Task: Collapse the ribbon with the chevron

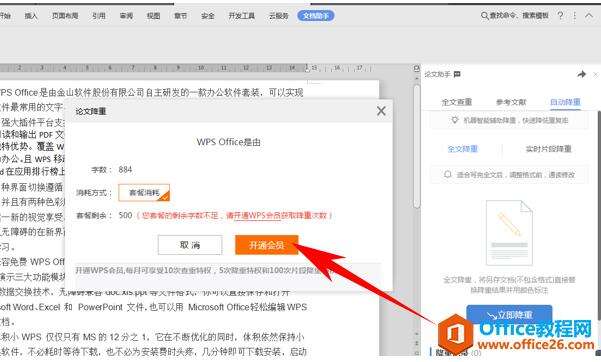Action: pyautogui.click(x=589, y=16)
